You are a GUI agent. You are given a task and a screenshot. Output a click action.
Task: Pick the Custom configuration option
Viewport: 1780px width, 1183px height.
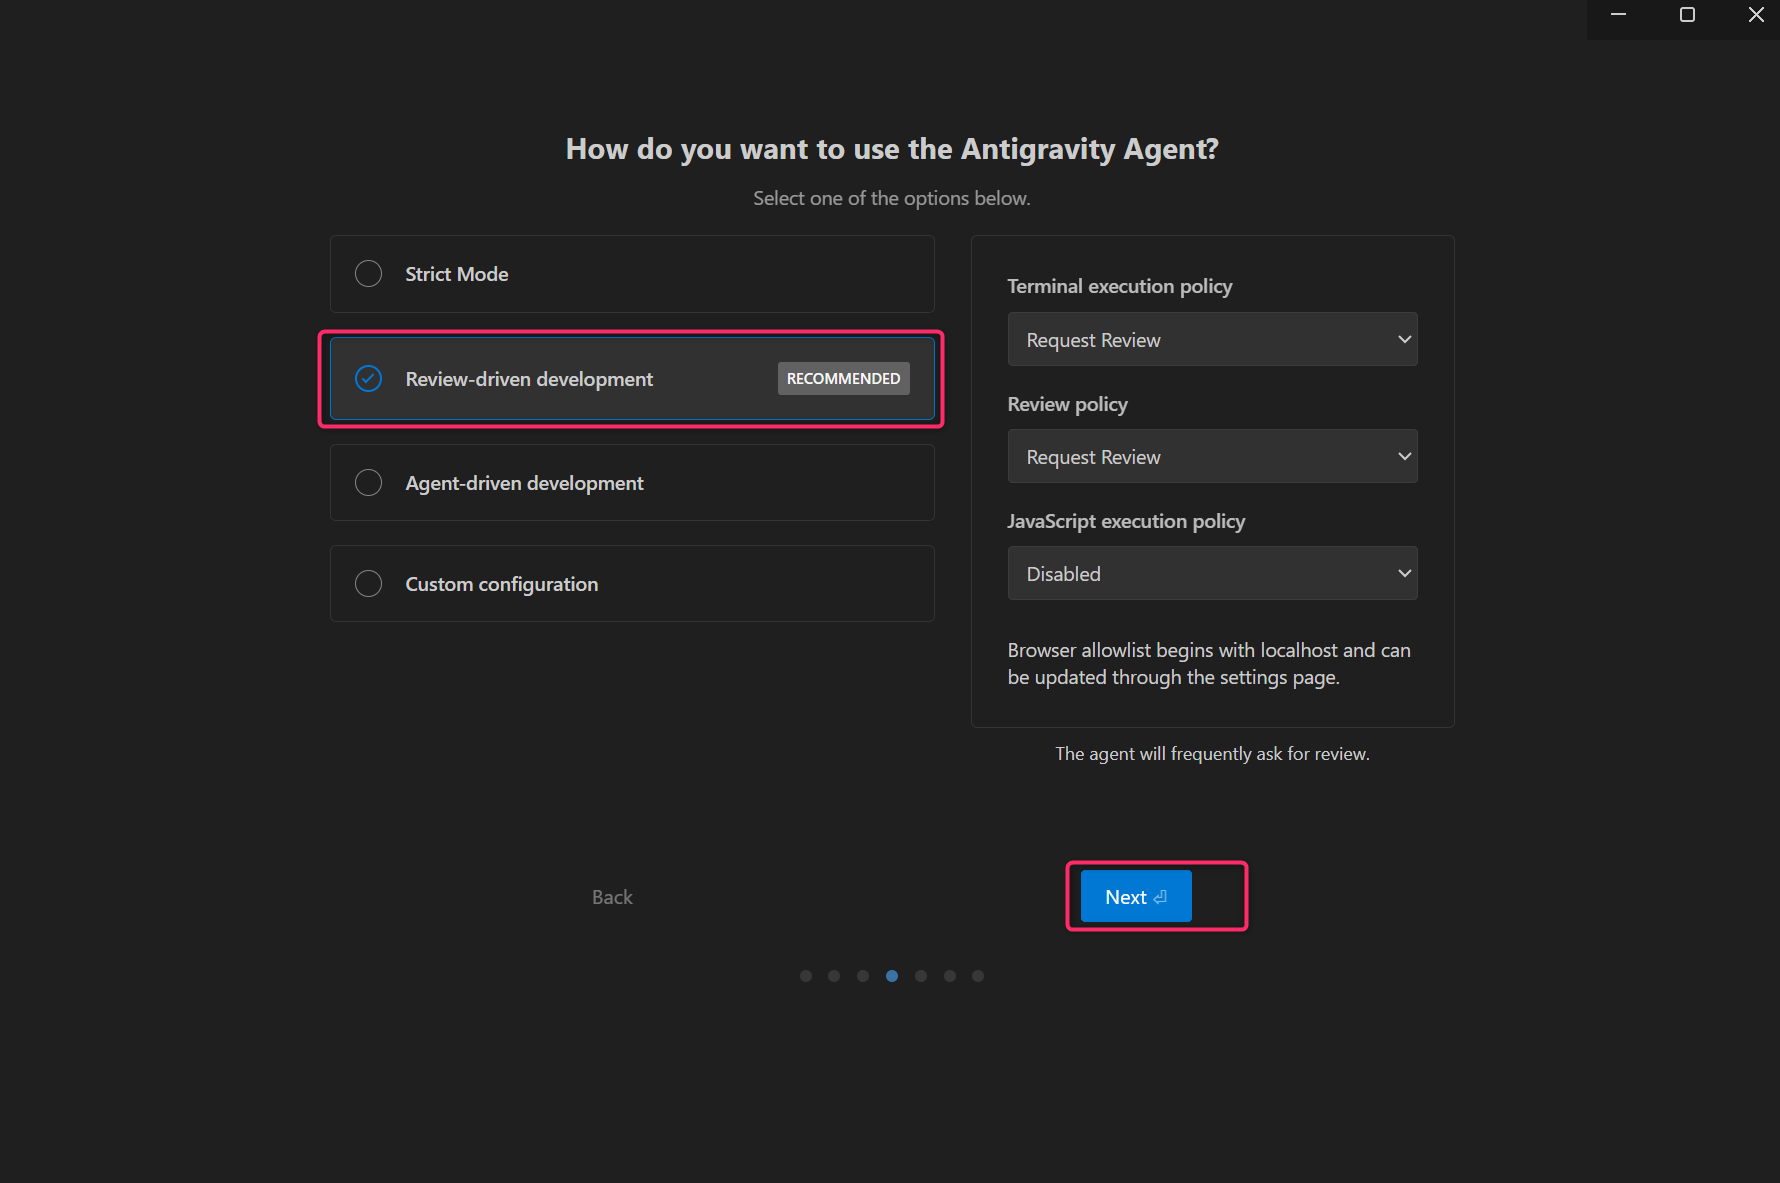(x=369, y=584)
